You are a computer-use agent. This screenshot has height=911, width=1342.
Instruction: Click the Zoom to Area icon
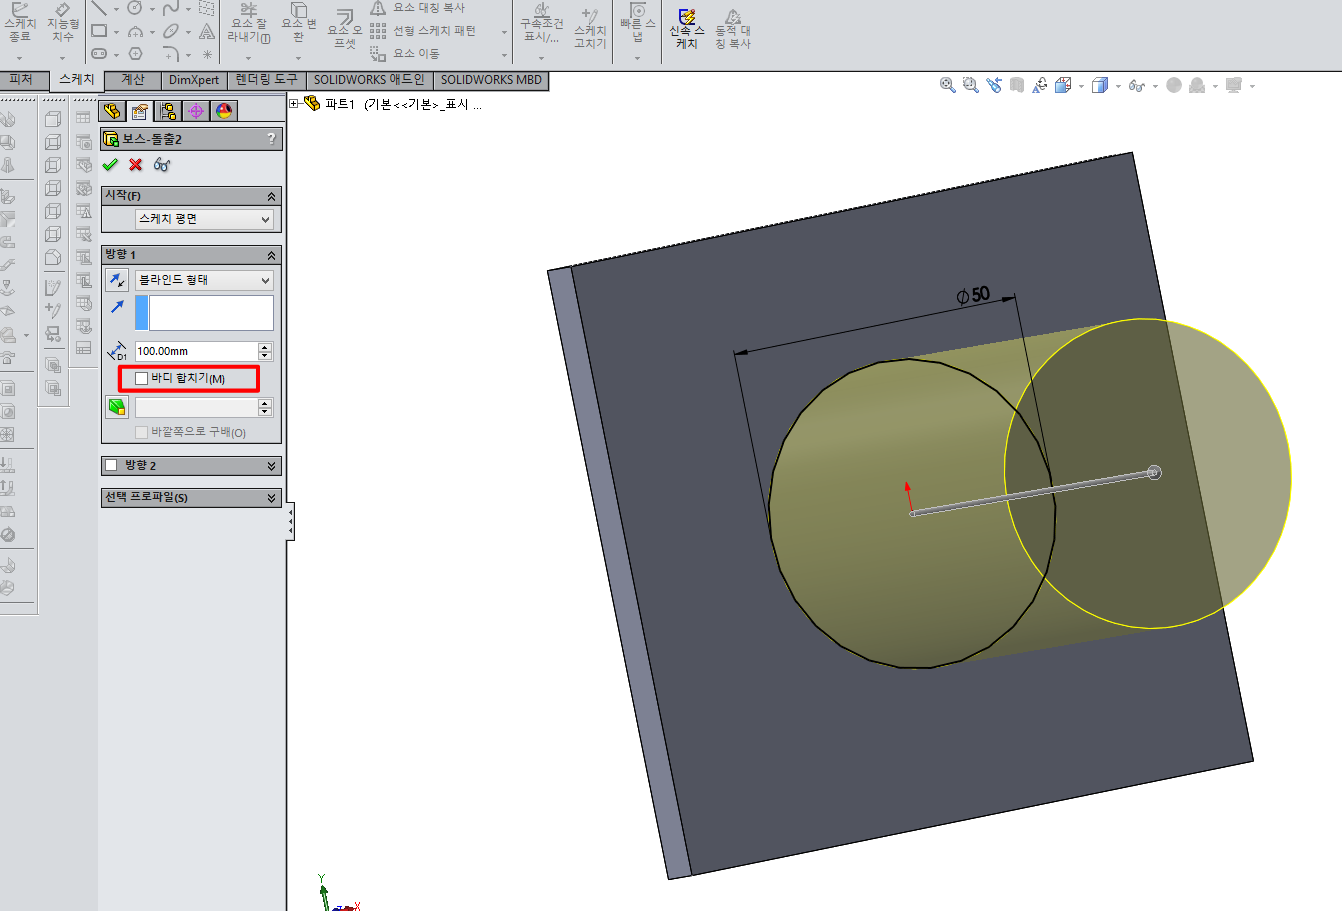pos(971,86)
